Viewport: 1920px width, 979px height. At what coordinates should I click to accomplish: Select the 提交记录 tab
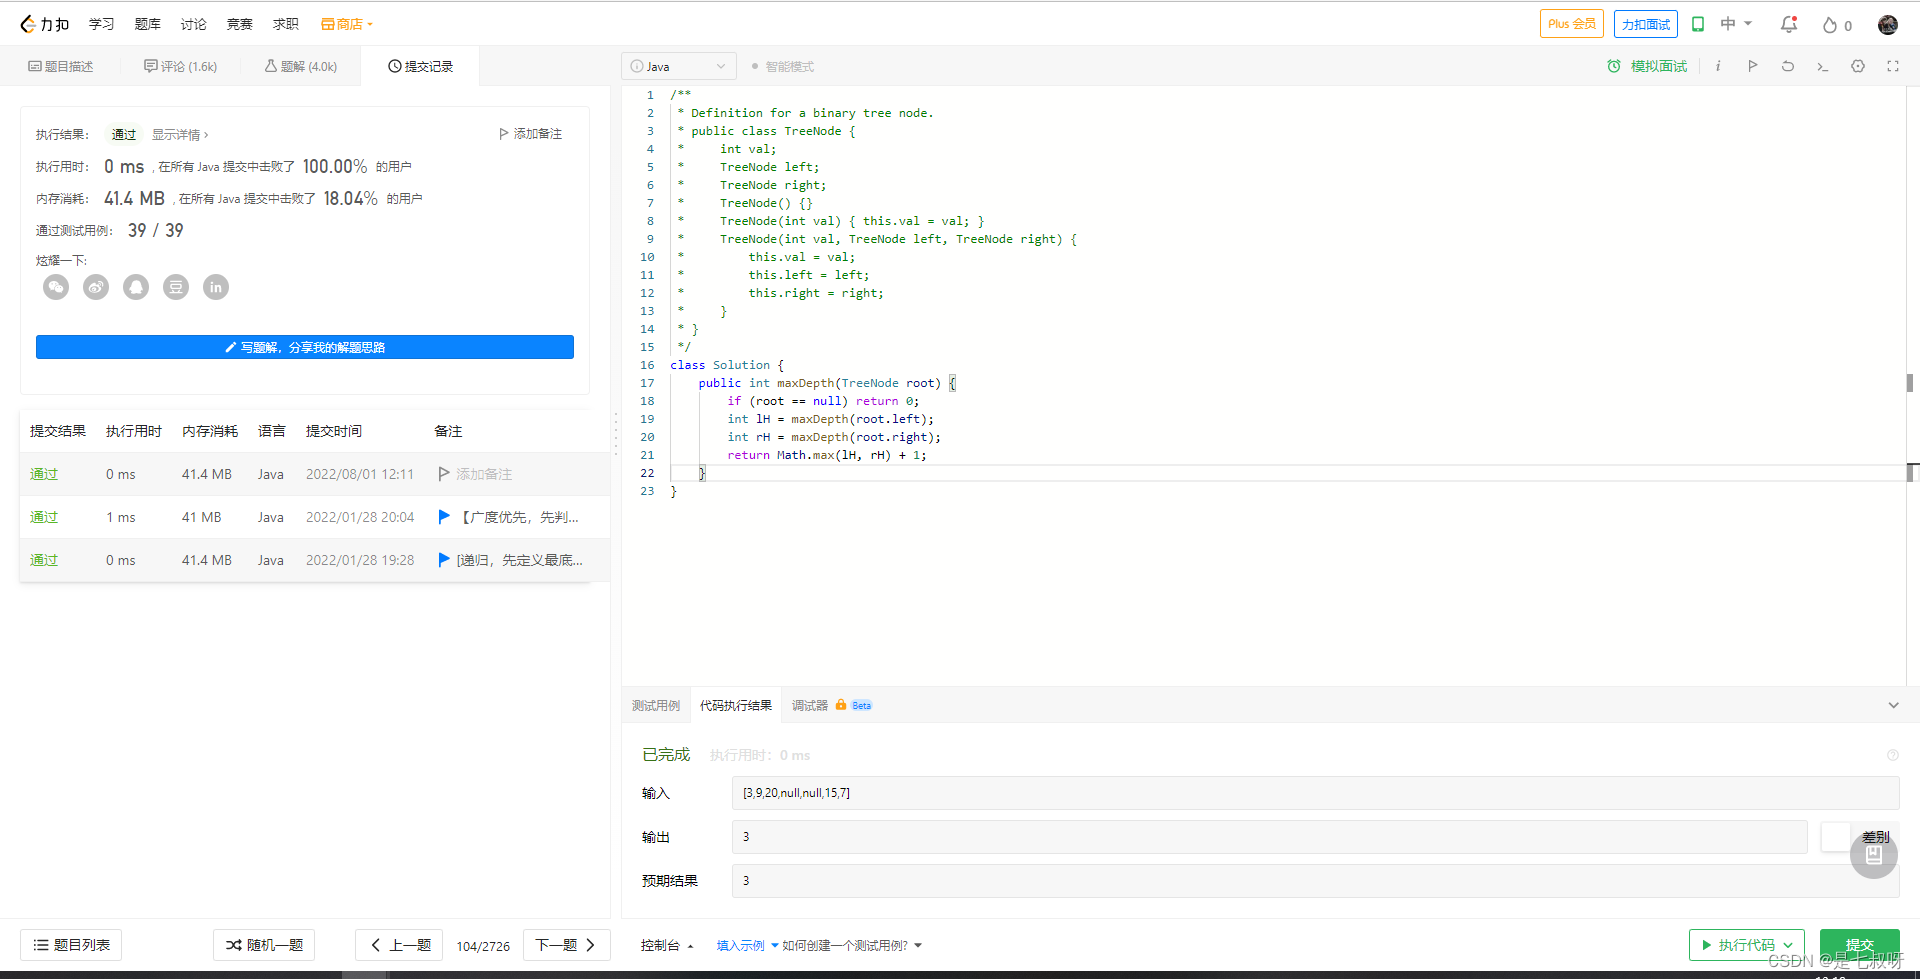[x=420, y=66]
